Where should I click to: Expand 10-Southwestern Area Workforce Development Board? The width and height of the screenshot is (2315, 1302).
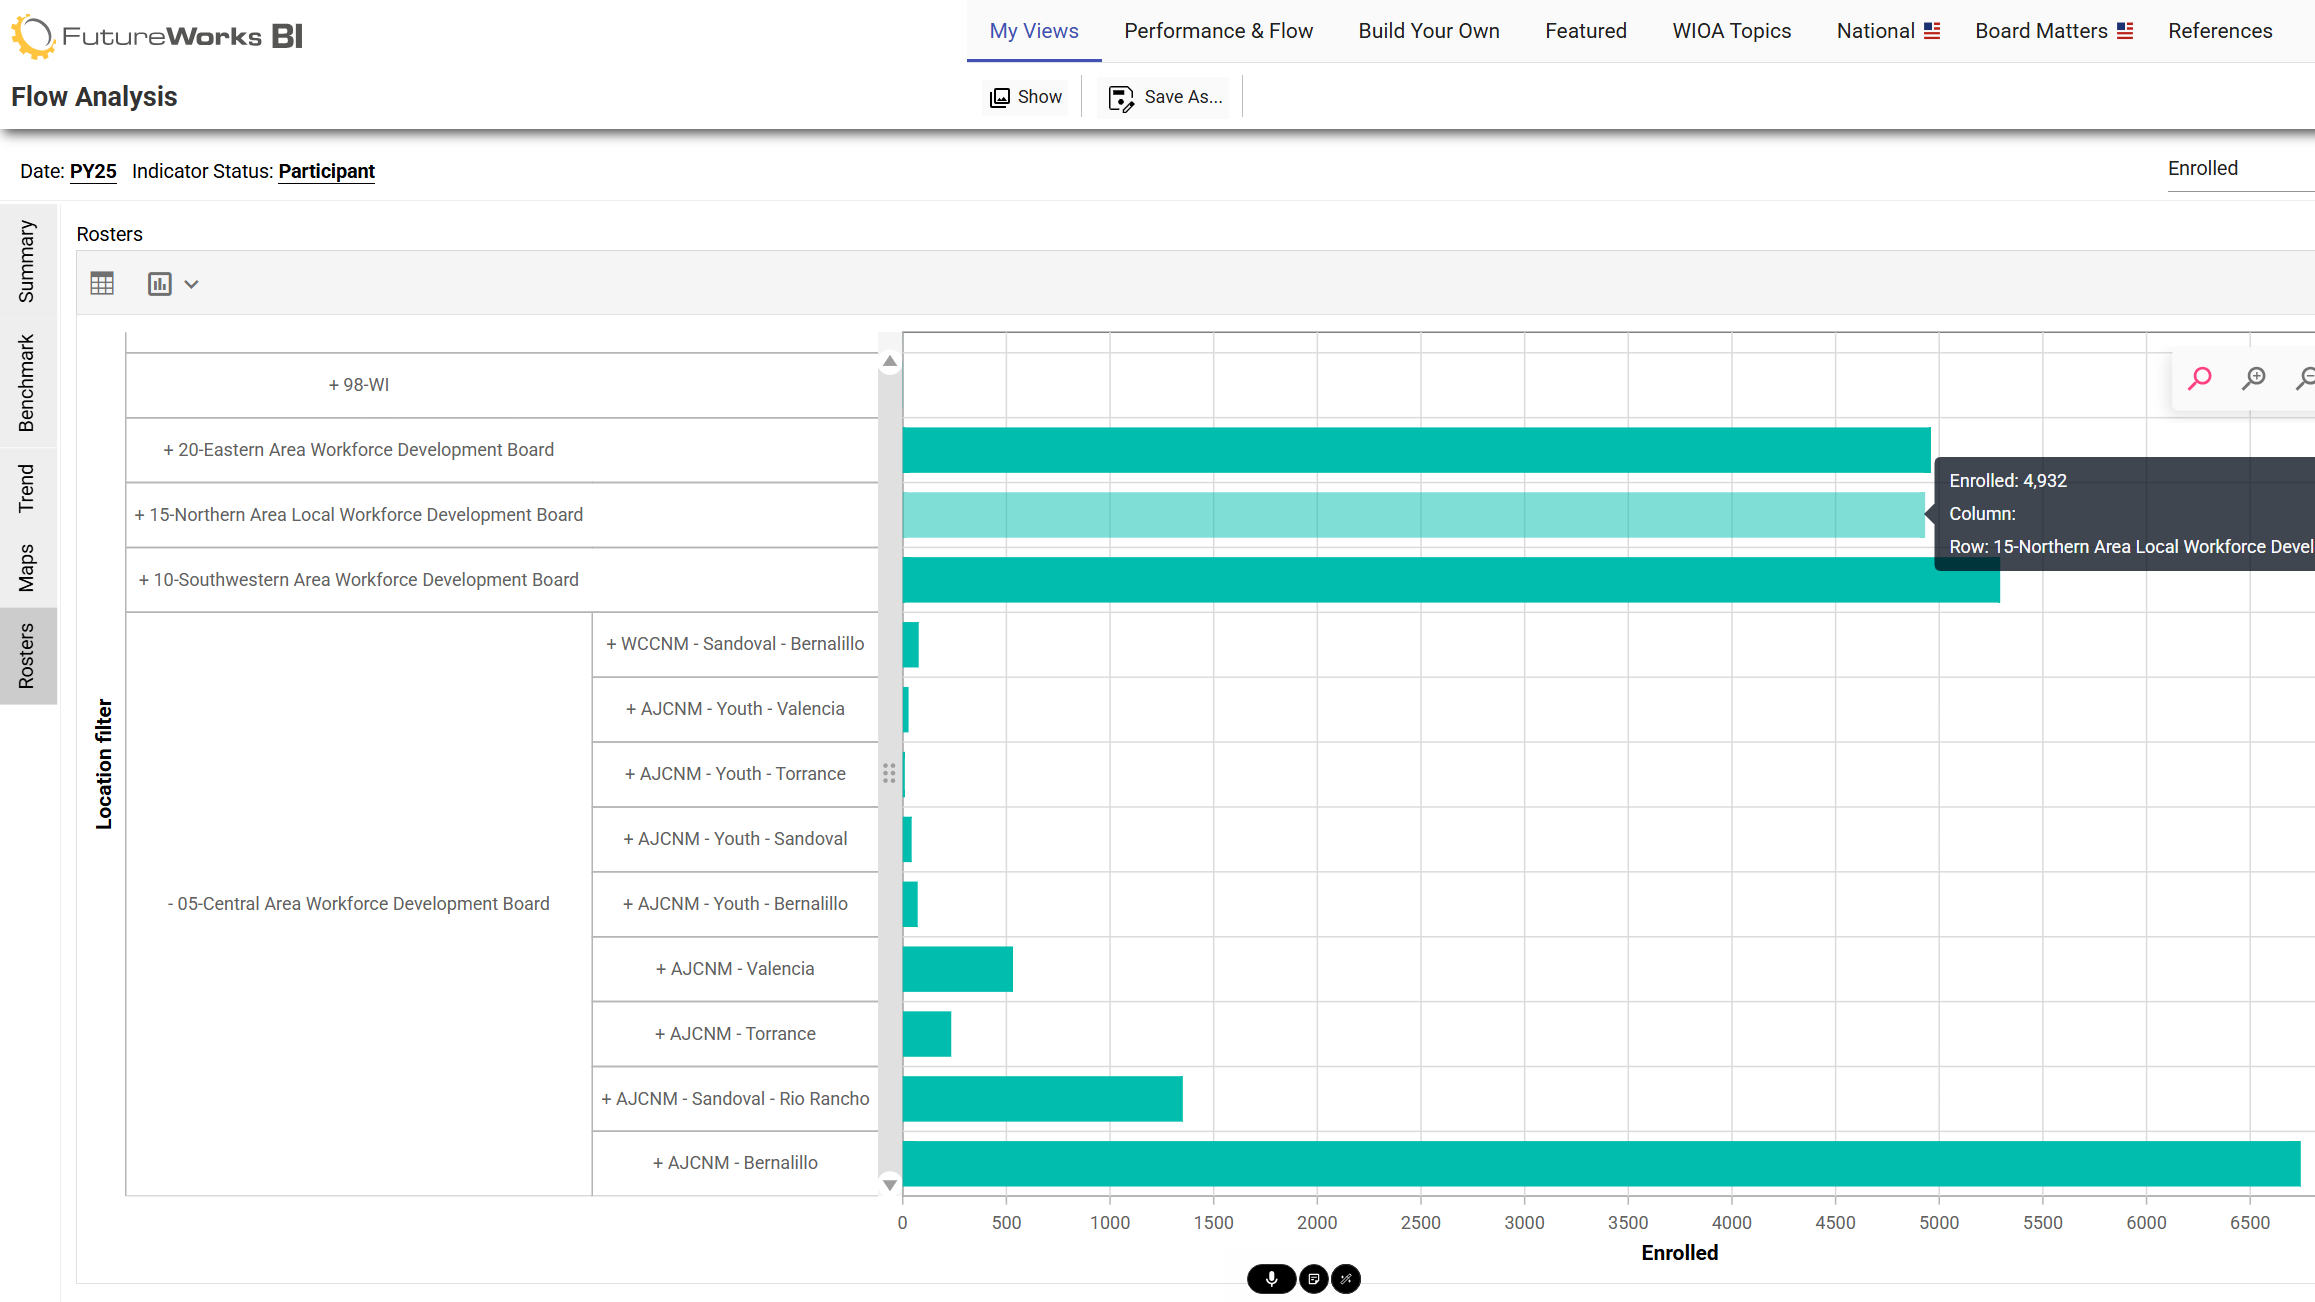(359, 580)
